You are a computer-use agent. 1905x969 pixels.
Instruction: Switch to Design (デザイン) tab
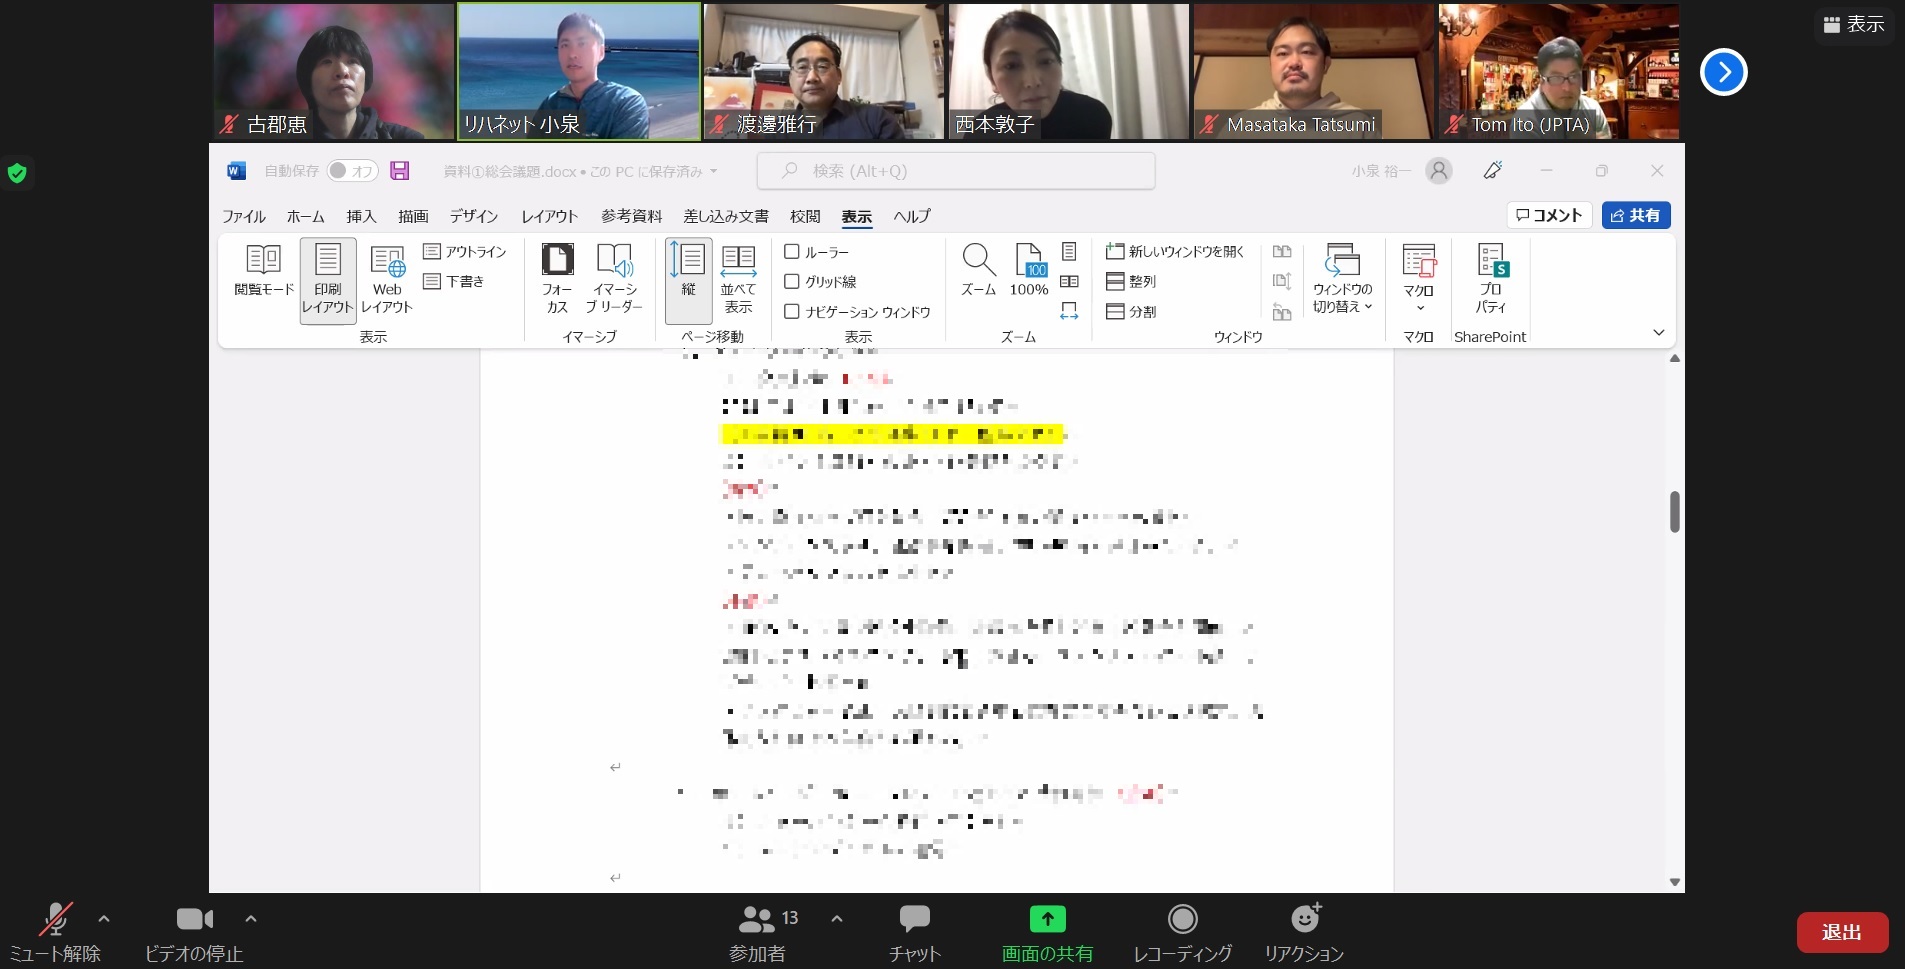474,216
